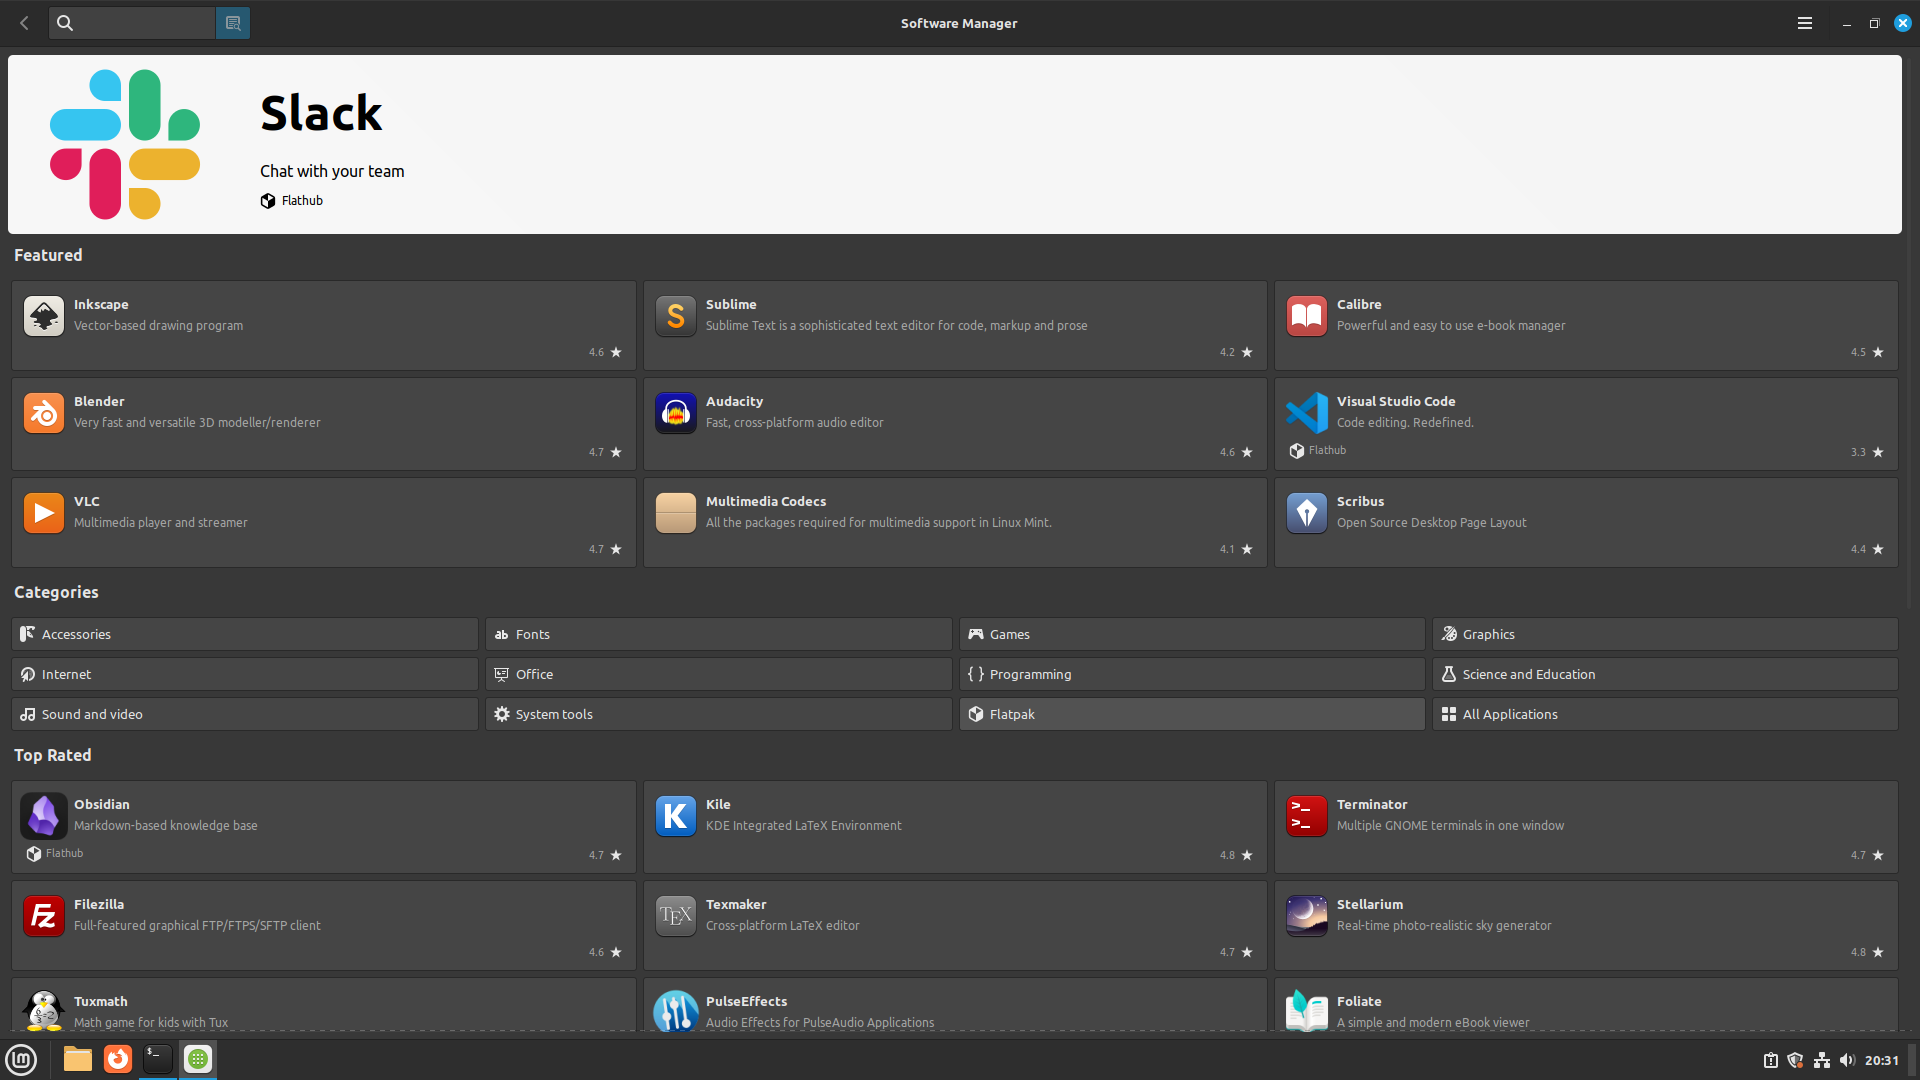Open the Texmaker TeX icon
Viewport: 1920px width, 1080px height.
(676, 916)
